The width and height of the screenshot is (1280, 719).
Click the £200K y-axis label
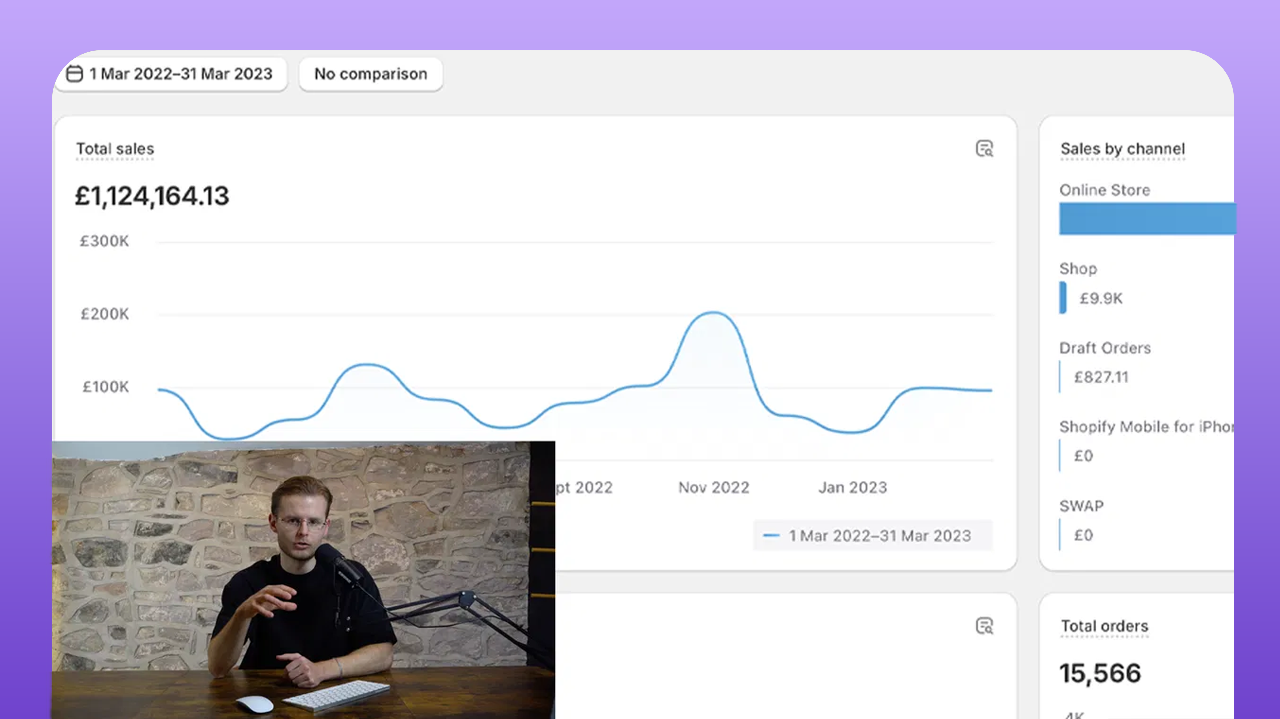105,314
